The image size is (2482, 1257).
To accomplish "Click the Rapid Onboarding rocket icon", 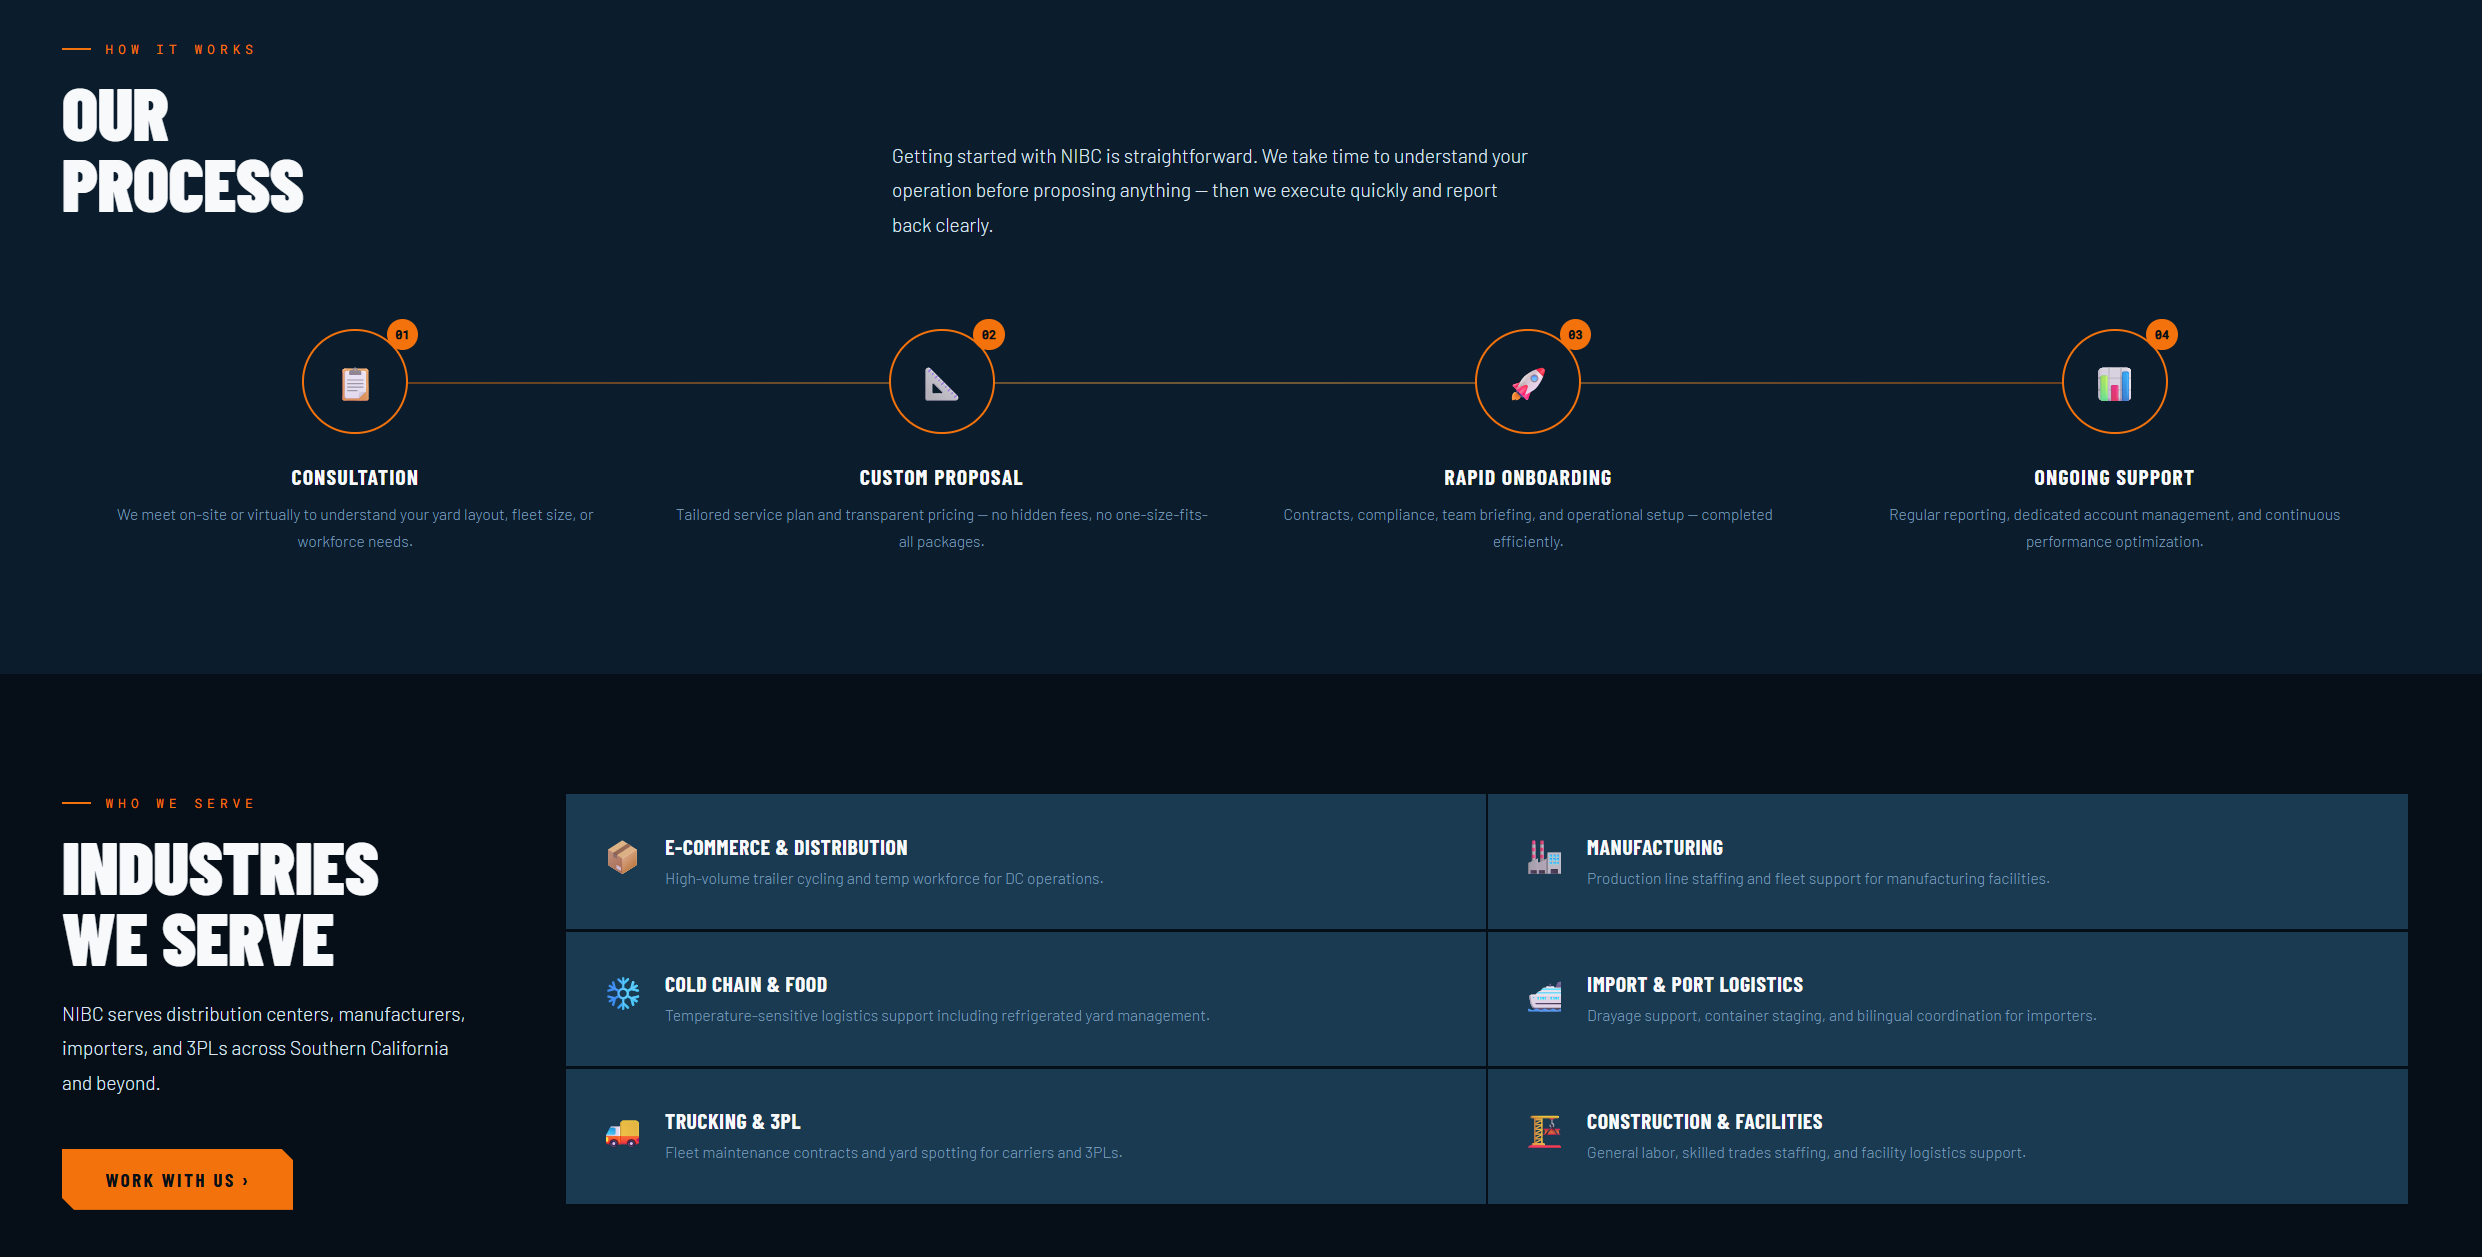I will [x=1527, y=384].
